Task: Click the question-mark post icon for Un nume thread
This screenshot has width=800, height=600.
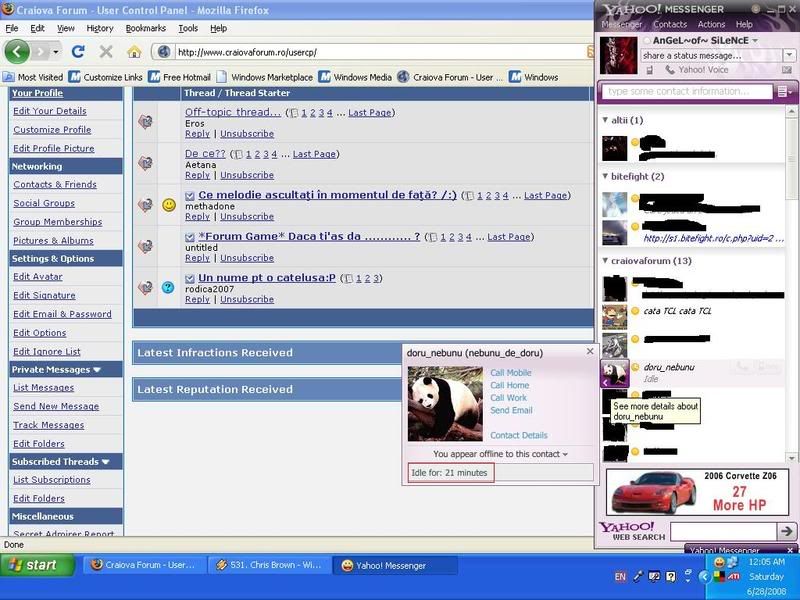Action: (168, 287)
